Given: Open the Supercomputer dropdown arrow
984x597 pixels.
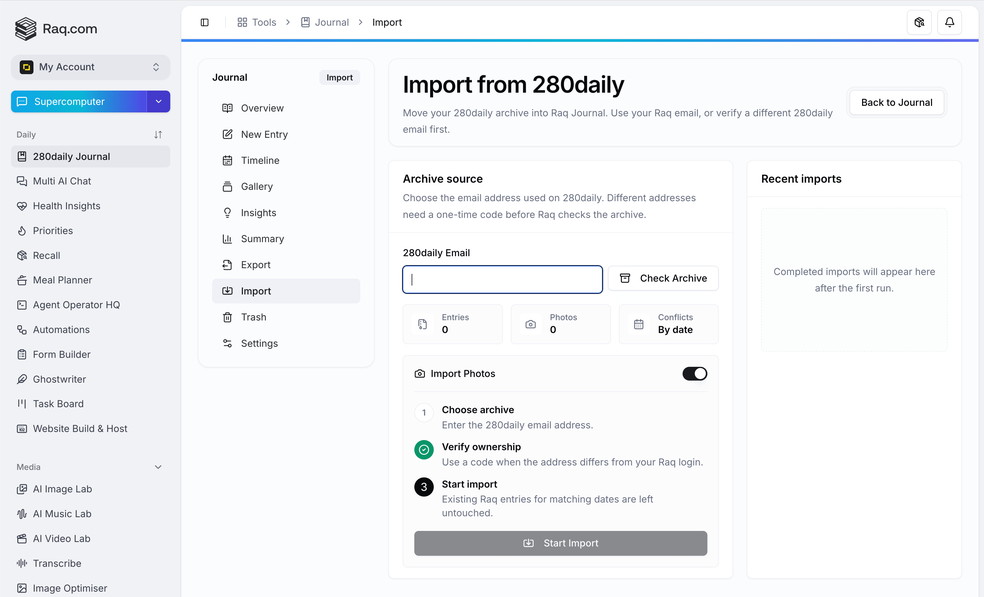Looking at the screenshot, I should pos(159,102).
